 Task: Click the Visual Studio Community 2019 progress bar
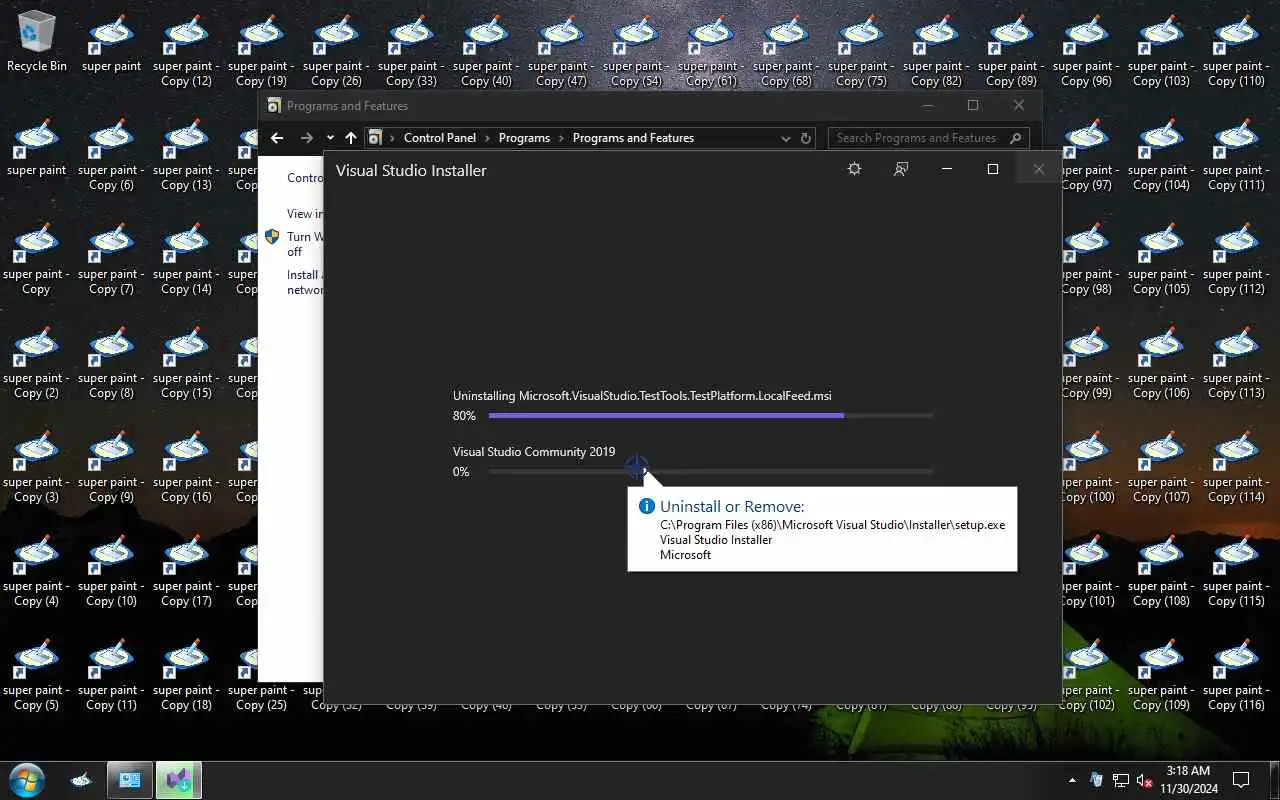710,471
